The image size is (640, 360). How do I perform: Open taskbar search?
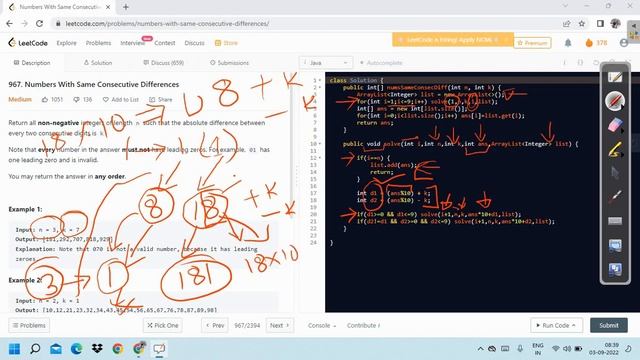coord(35,349)
